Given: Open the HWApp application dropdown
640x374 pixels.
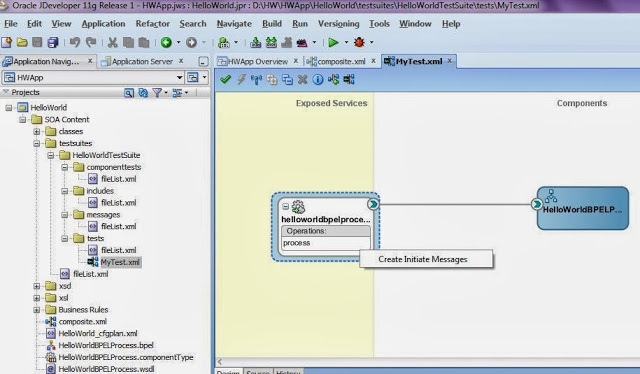Looking at the screenshot, I should point(179,78).
